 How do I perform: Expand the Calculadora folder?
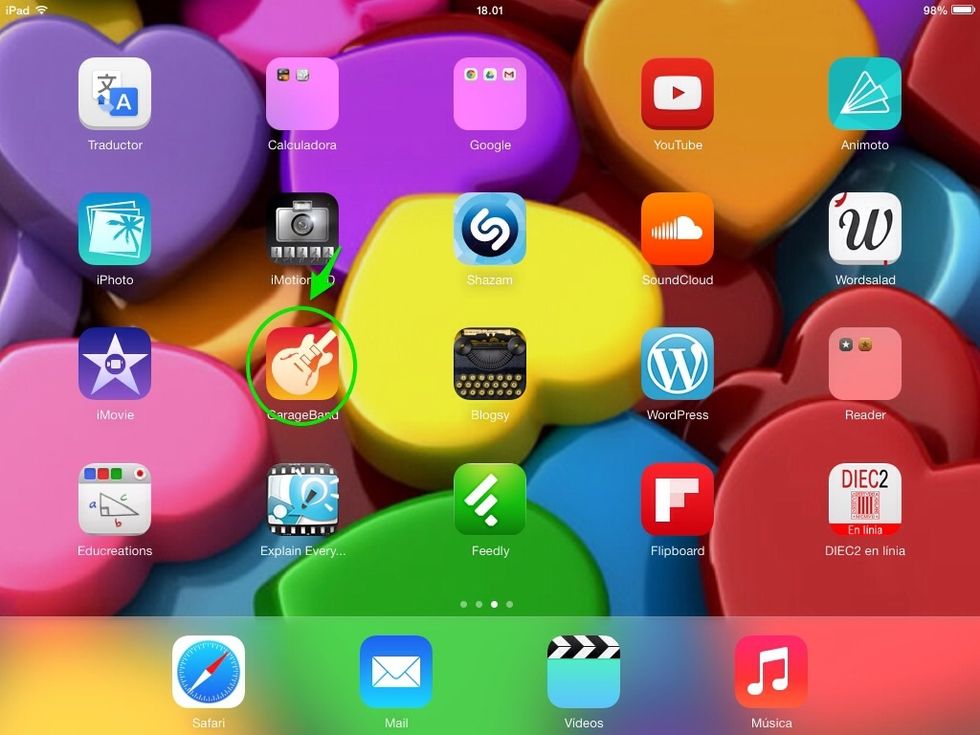coord(302,94)
